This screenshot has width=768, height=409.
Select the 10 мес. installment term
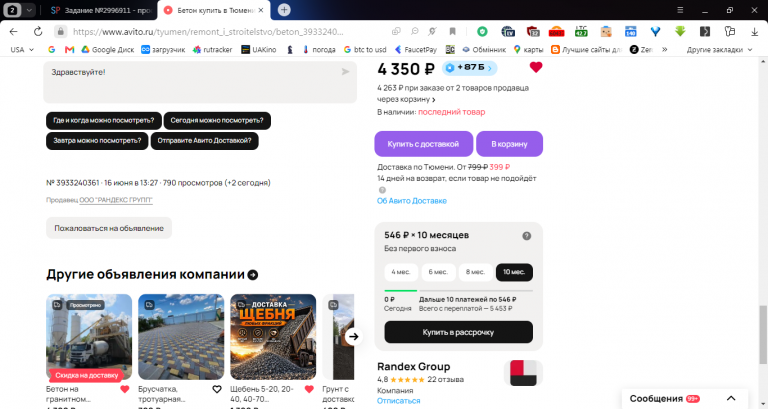click(x=514, y=272)
